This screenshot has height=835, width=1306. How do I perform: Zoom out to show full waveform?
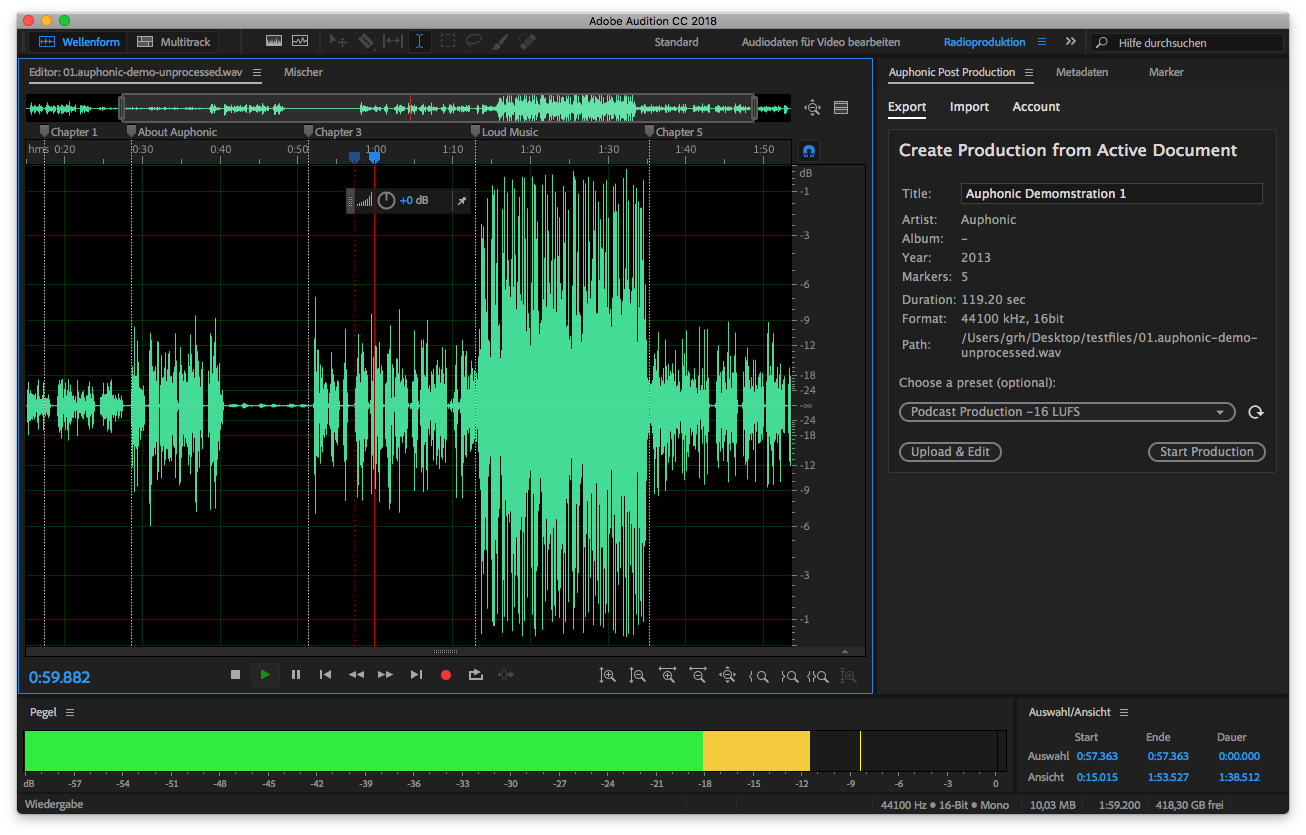(x=727, y=675)
